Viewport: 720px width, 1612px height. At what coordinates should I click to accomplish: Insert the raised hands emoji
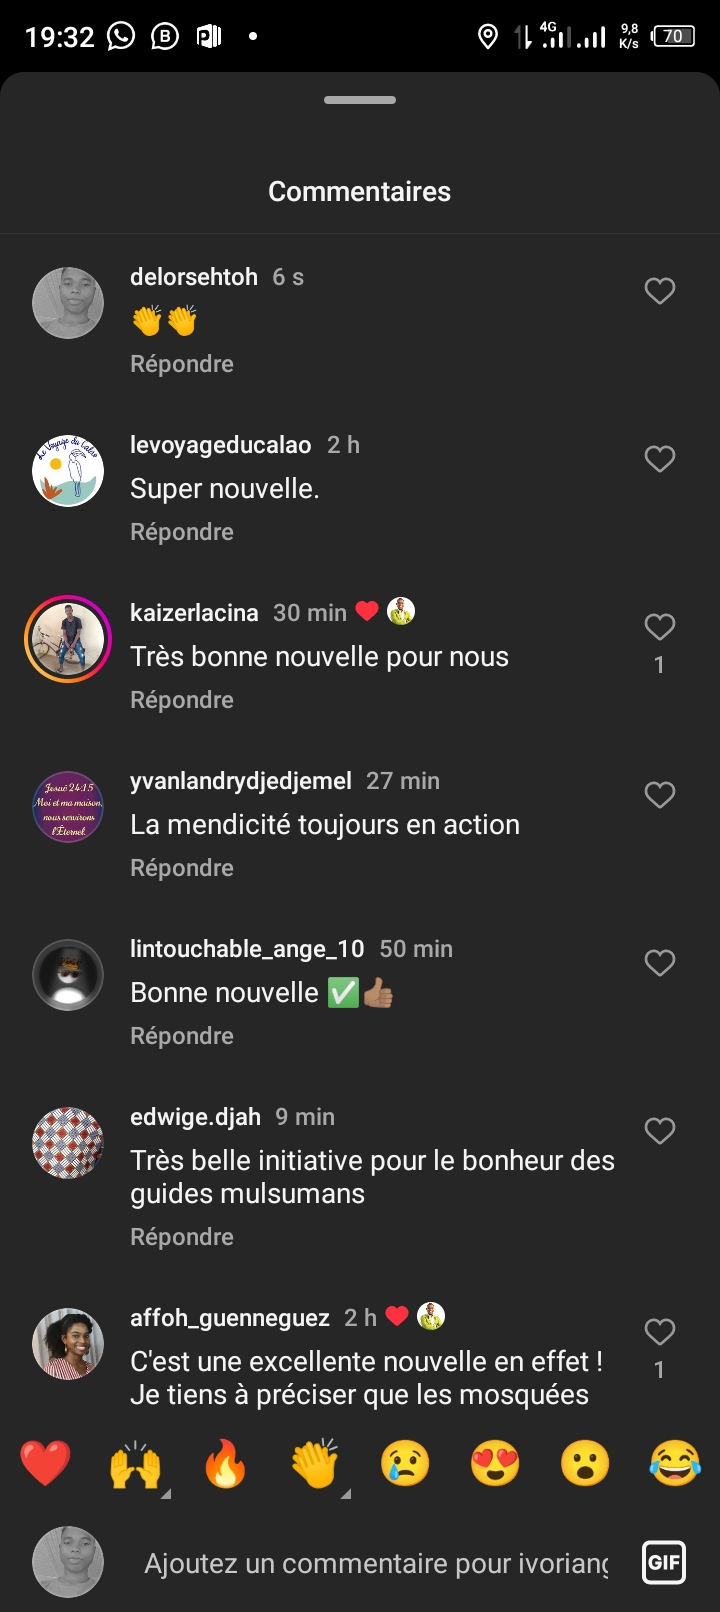pos(135,1464)
